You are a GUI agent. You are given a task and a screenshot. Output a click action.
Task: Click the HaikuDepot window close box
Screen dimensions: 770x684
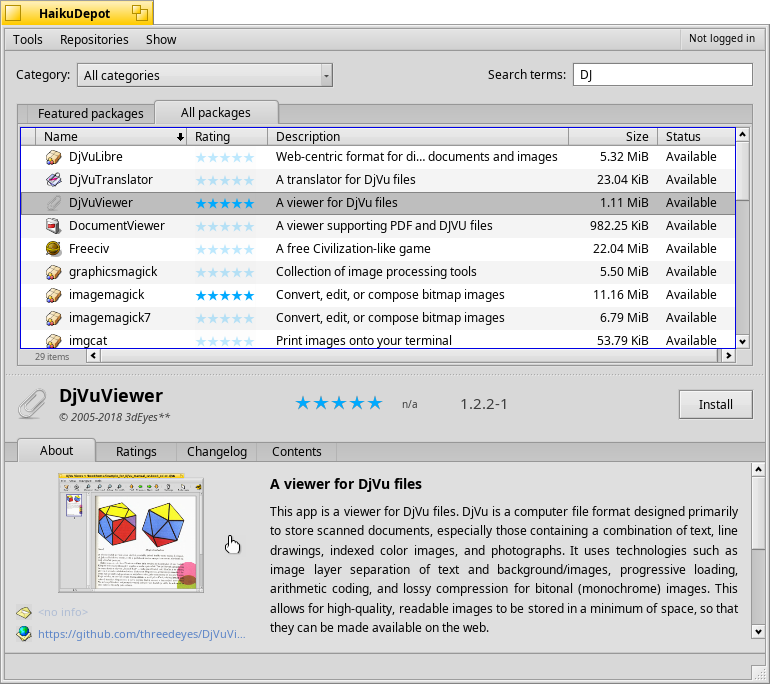pos(13,13)
